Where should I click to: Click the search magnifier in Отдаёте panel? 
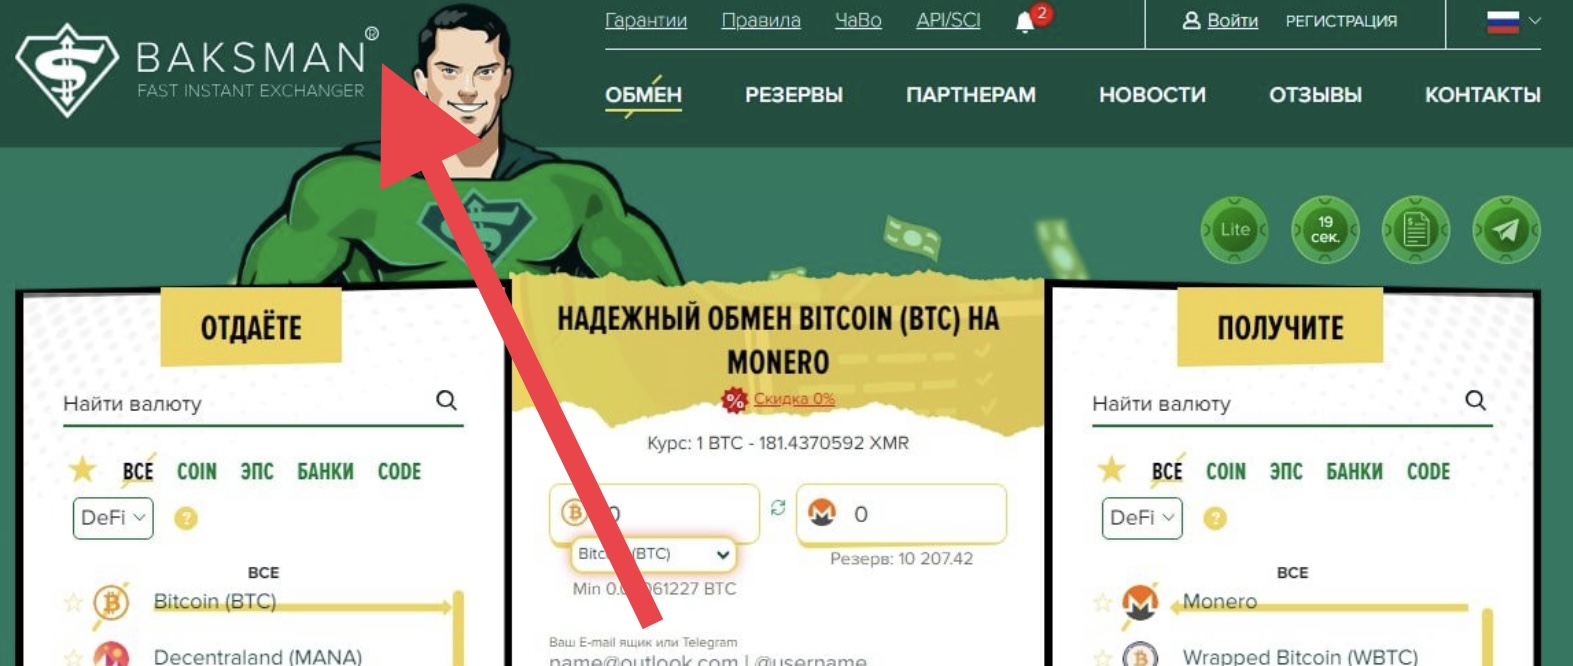pos(446,400)
